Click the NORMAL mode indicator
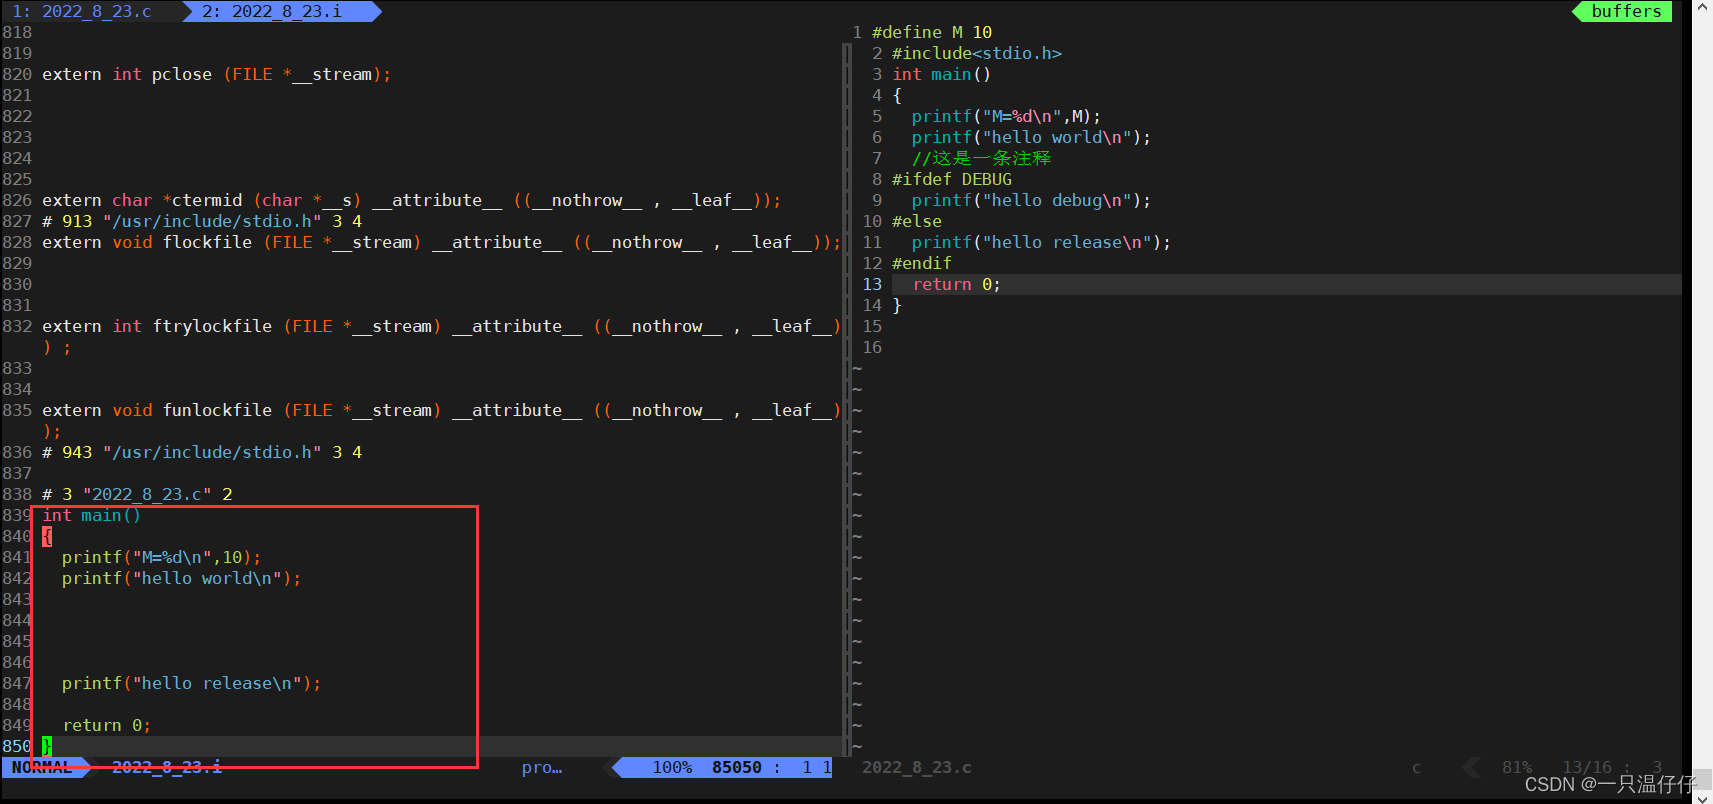1713x804 pixels. tap(42, 767)
